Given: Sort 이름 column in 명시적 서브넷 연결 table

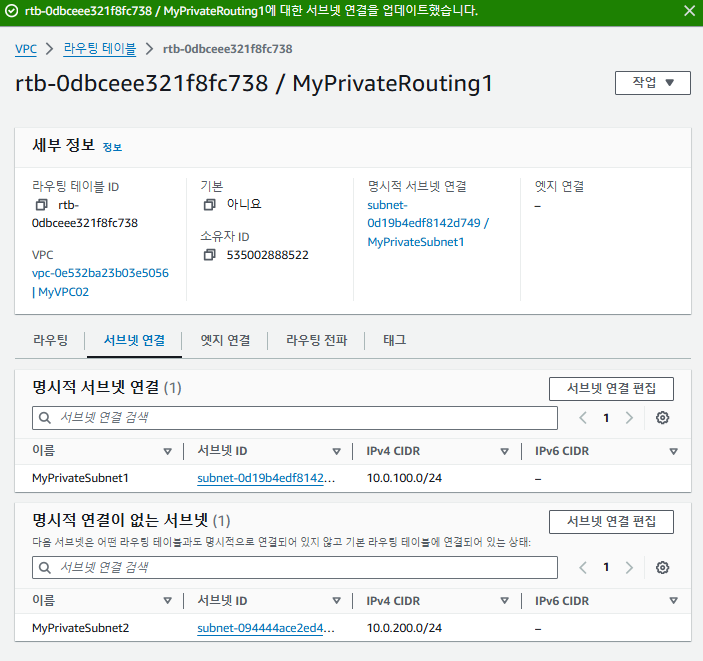Looking at the screenshot, I should (168, 452).
